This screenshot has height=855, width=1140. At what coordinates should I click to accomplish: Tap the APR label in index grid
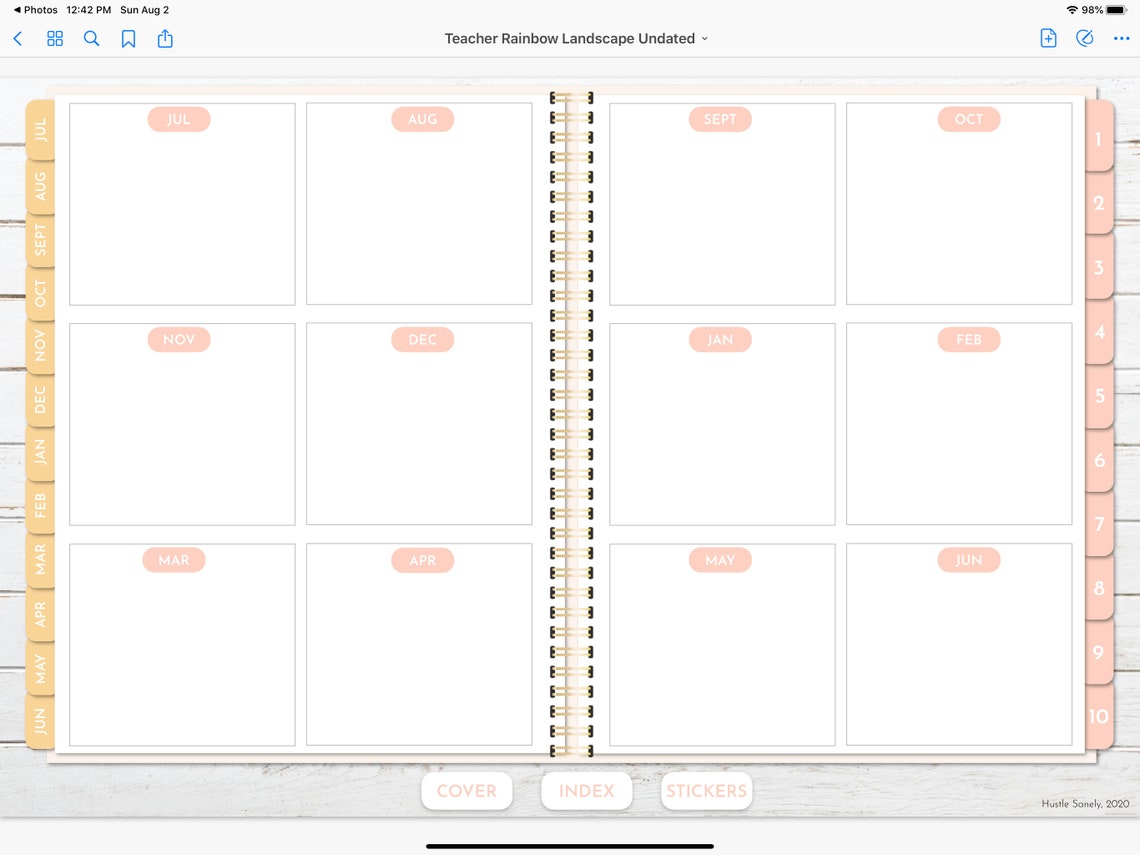coord(422,560)
